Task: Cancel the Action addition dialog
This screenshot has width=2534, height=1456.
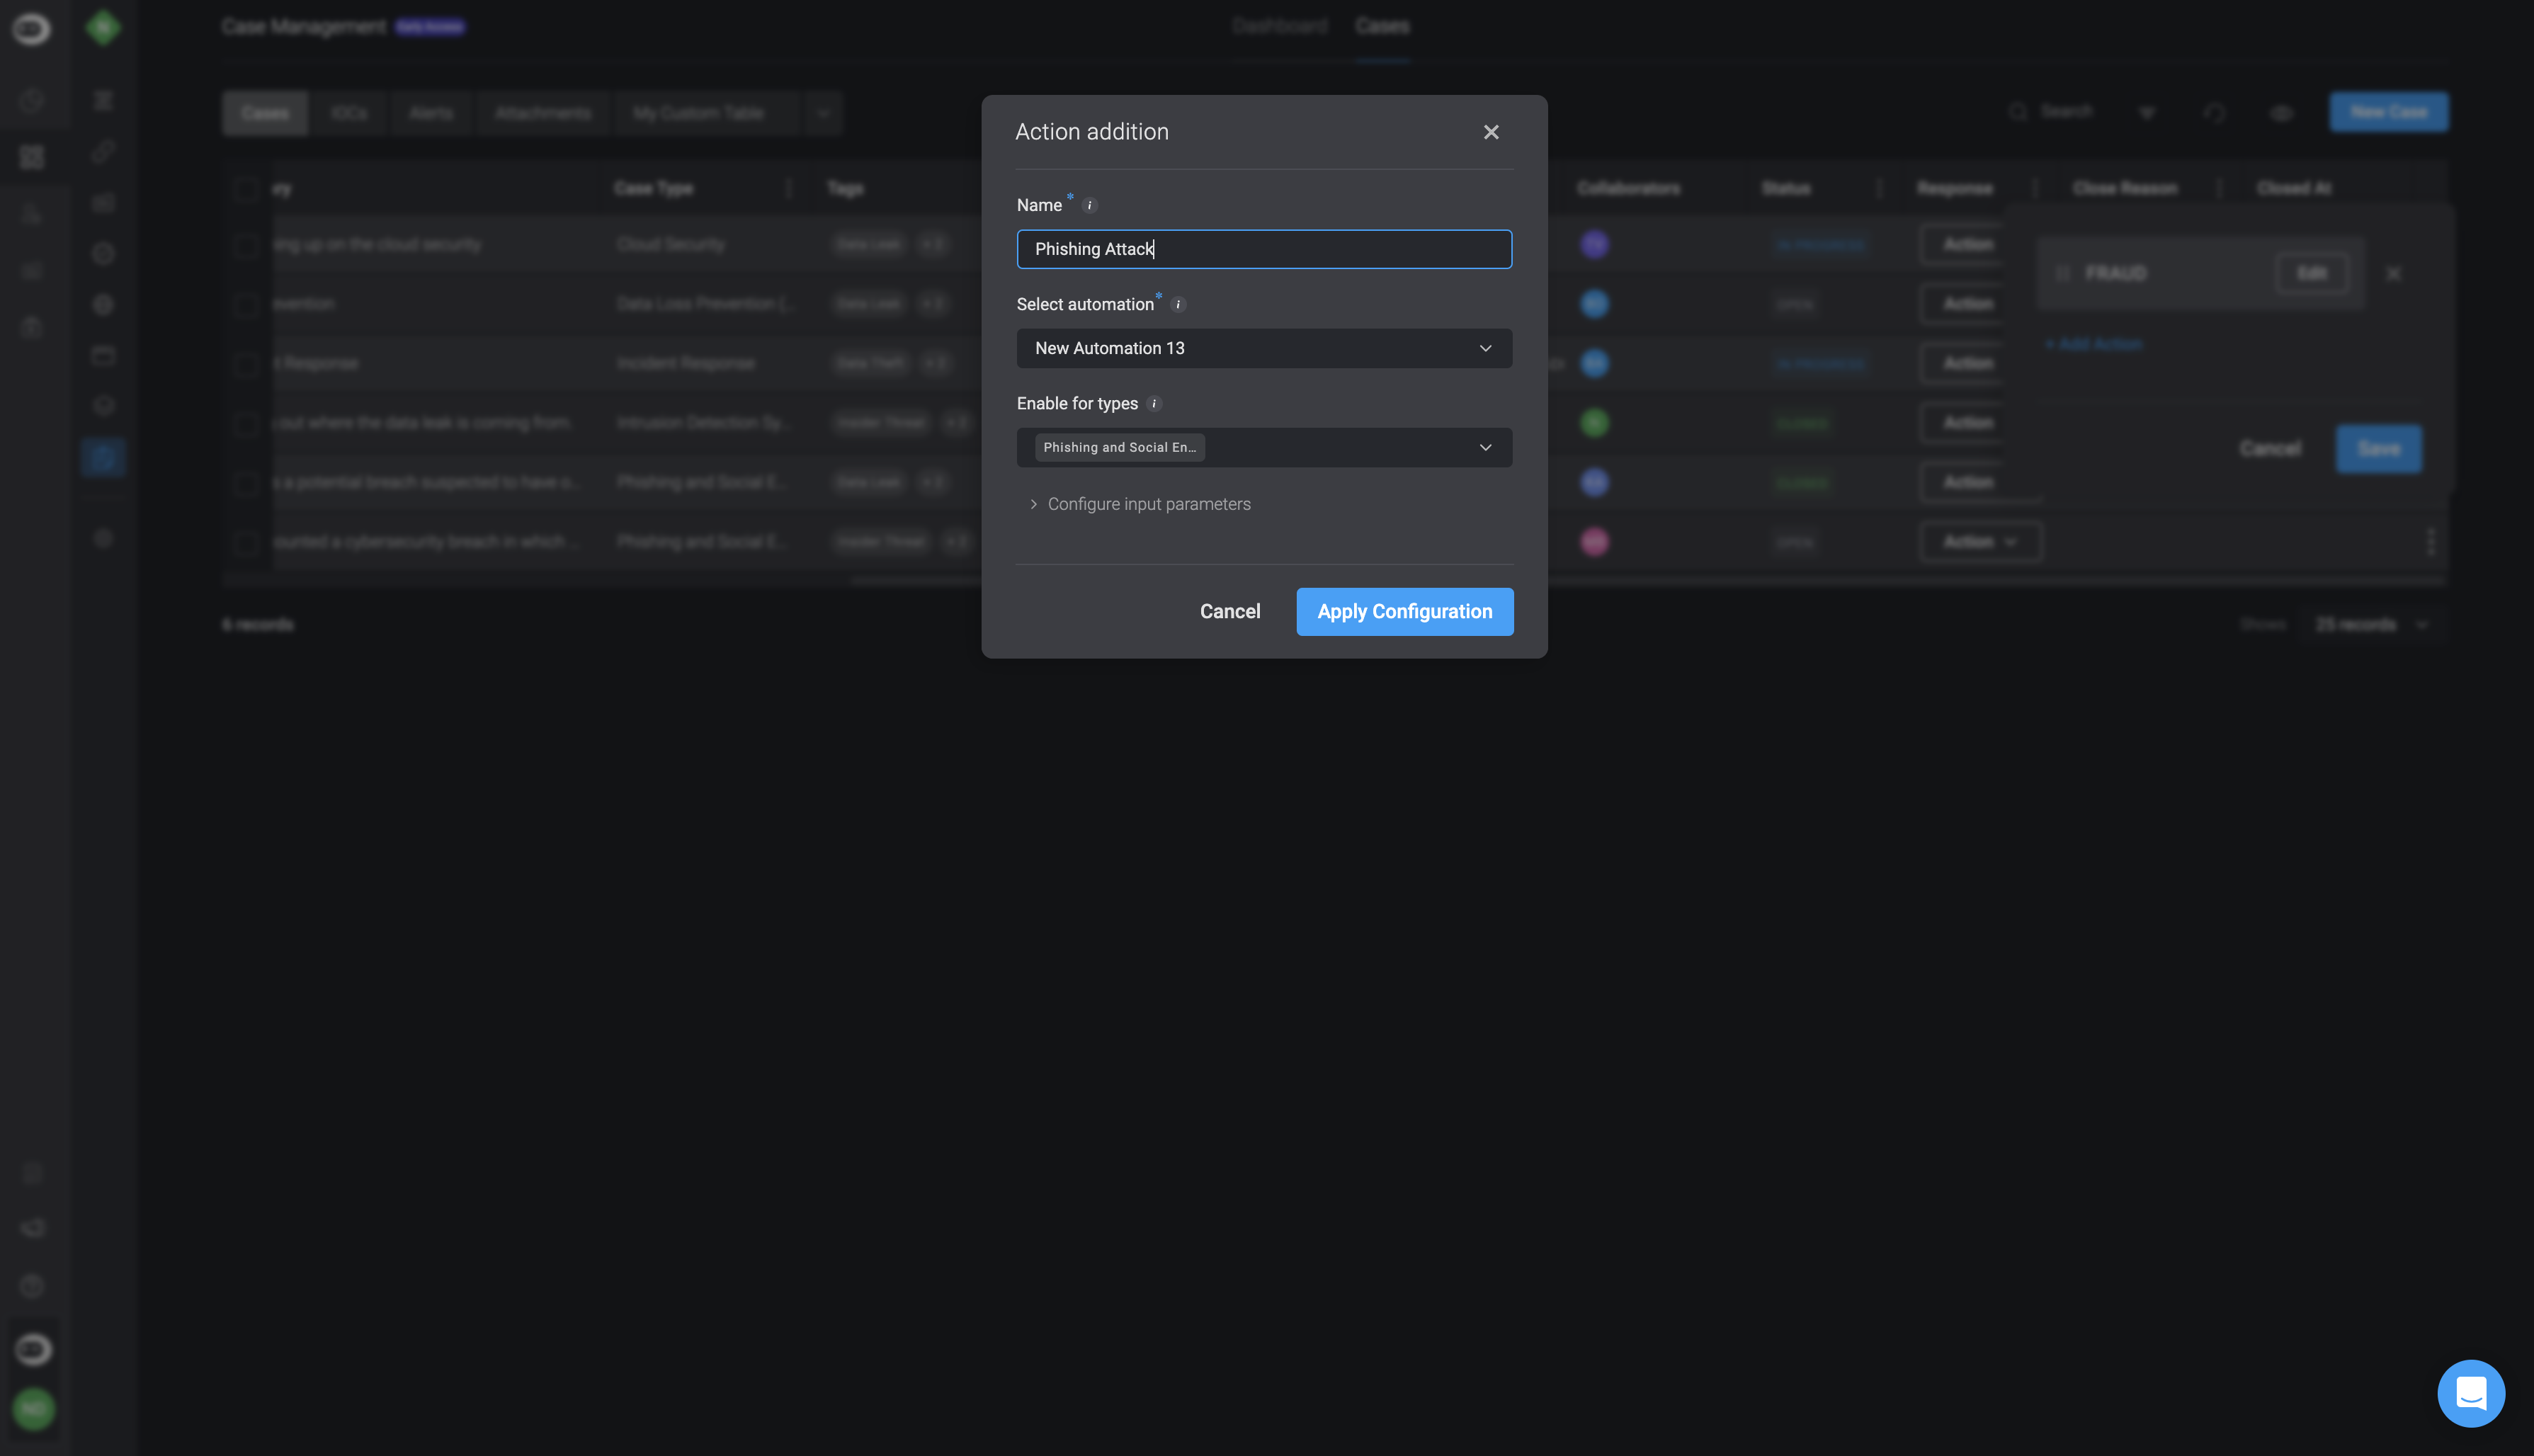Action: coord(1229,612)
